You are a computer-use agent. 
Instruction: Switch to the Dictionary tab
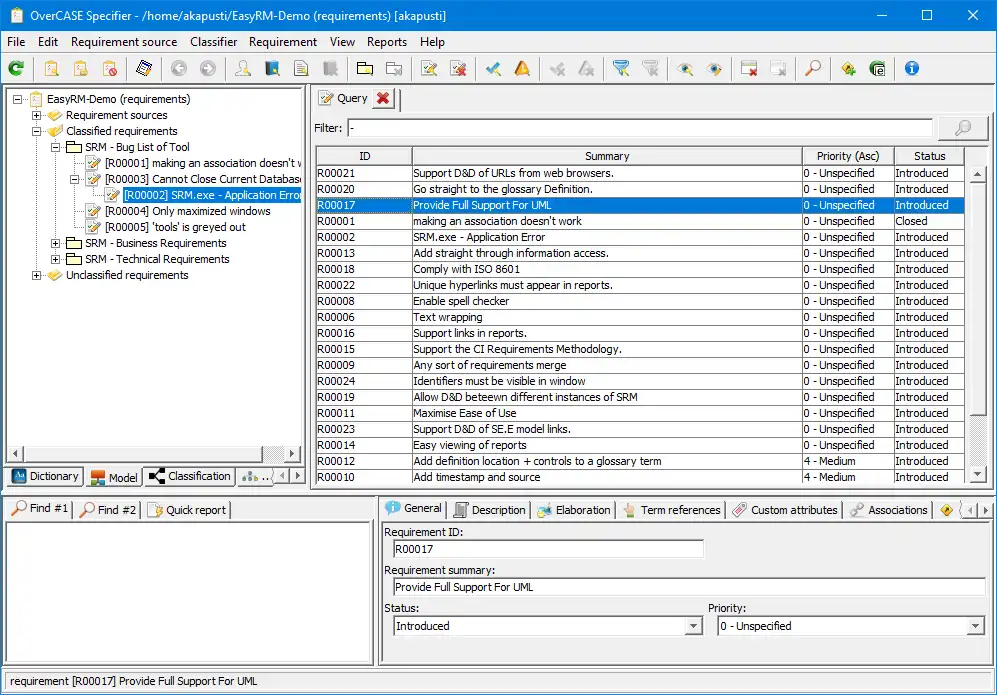pos(45,477)
